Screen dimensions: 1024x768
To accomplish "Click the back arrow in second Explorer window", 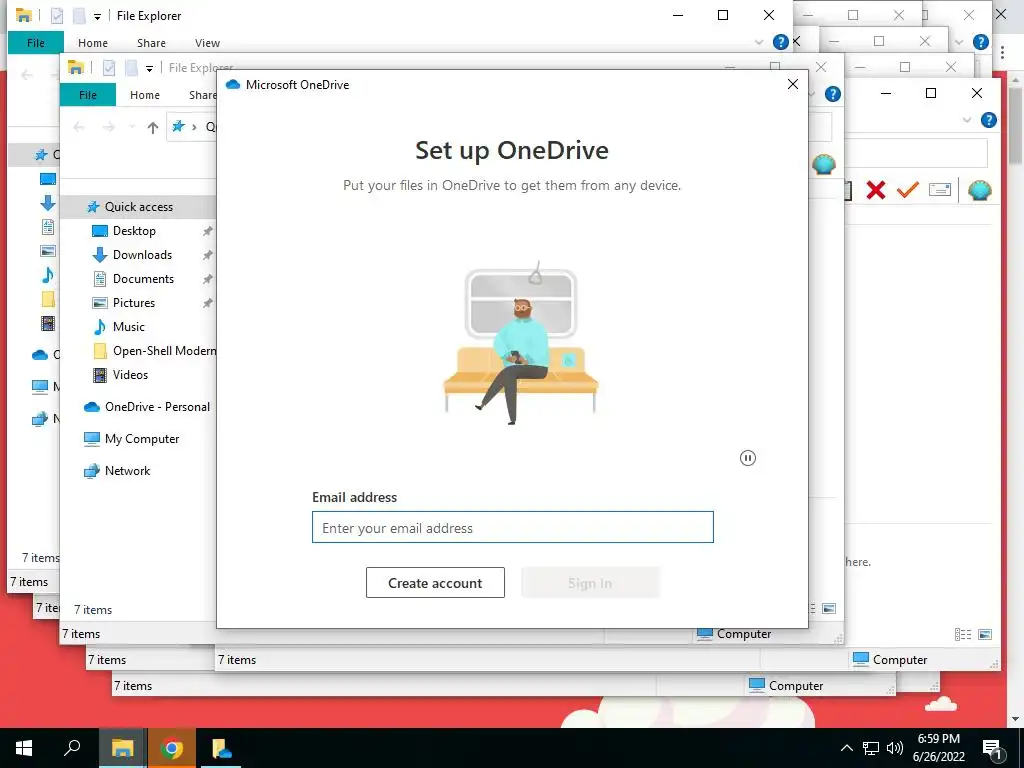I will tap(79, 127).
